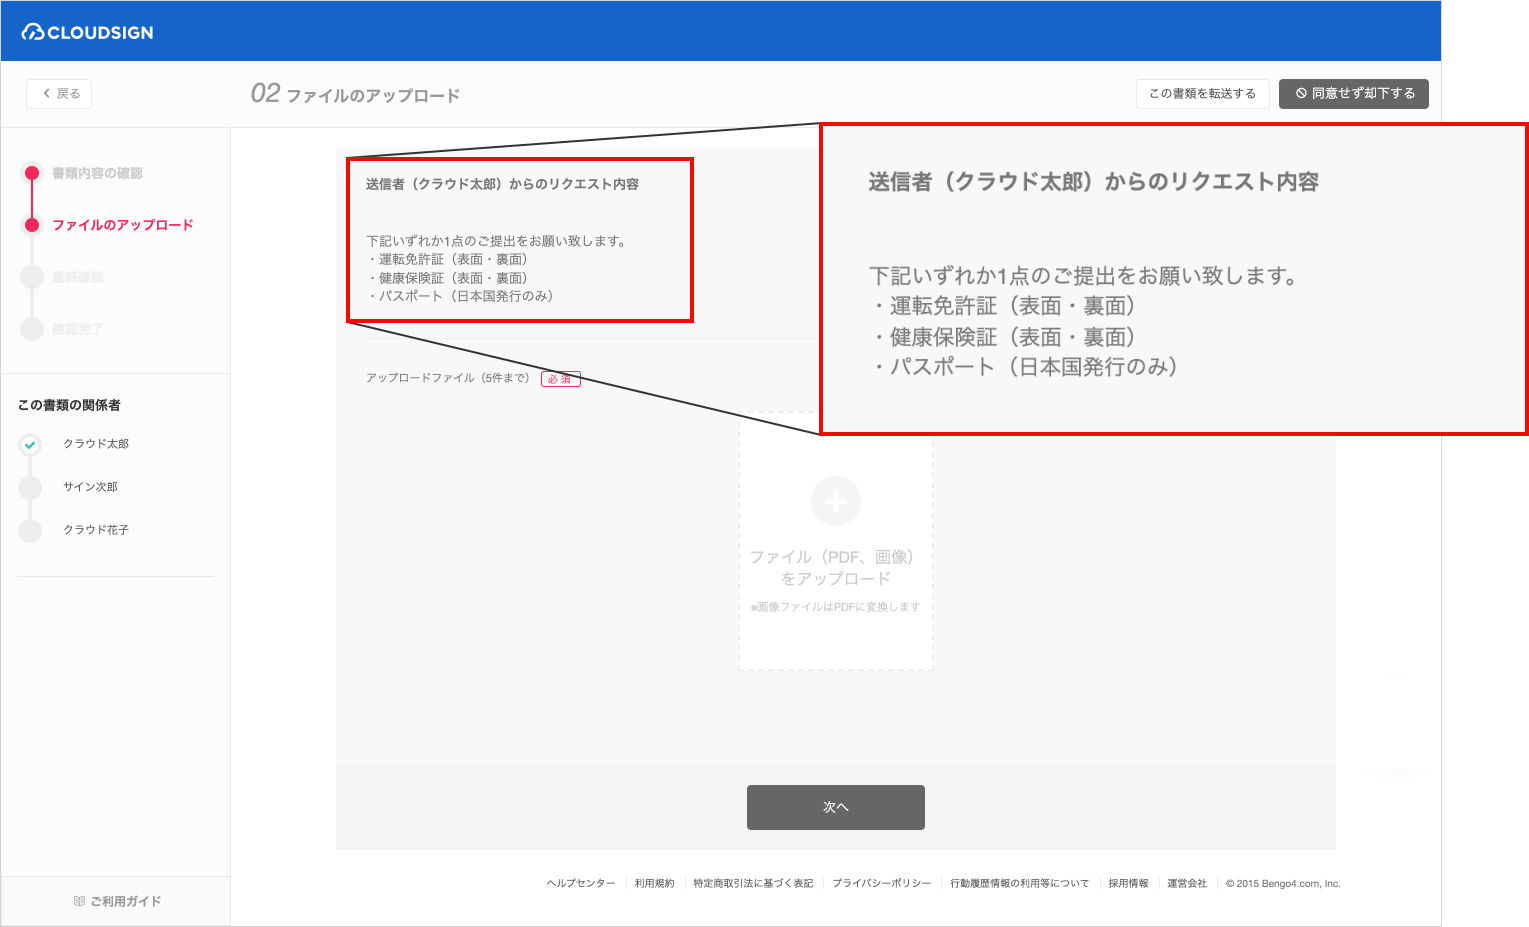
Task: Click クラウド花子 name in participants
Action: pyautogui.click(x=96, y=530)
